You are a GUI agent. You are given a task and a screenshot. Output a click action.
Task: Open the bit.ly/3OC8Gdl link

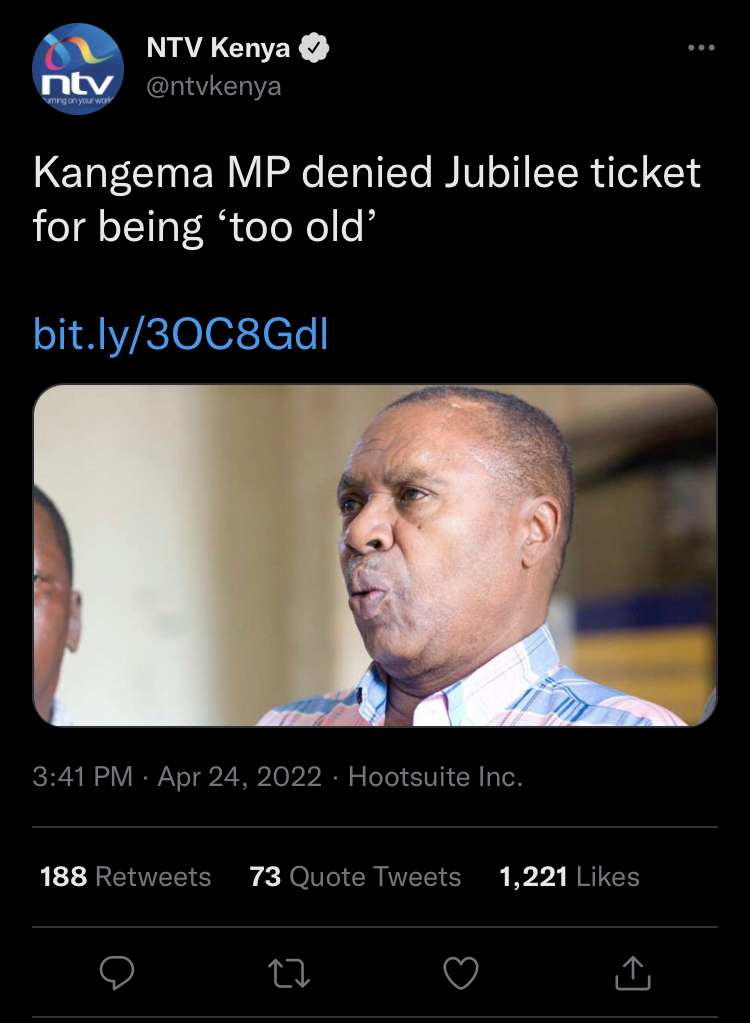click(181, 335)
